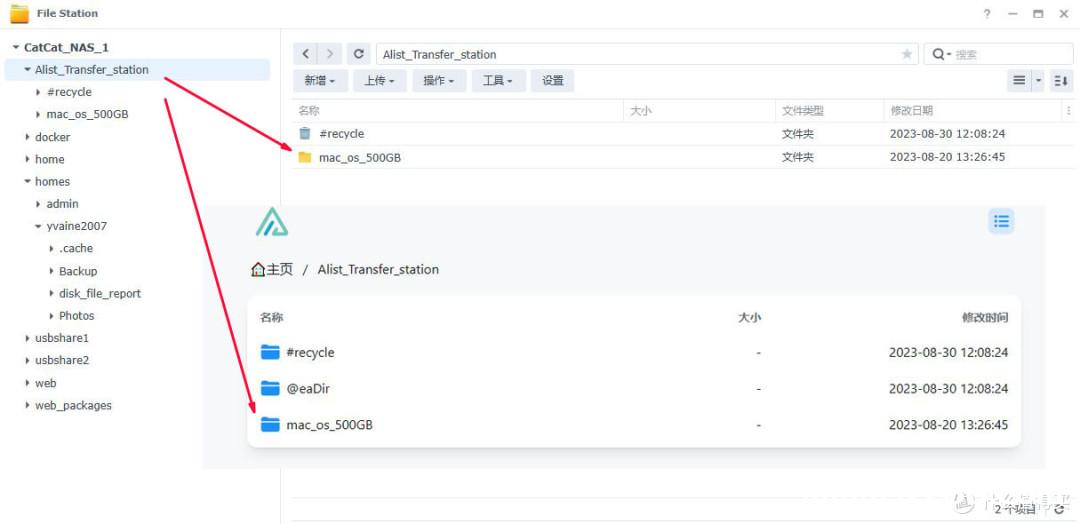The image size is (1080, 524).
Task: Click the help question mark icon
Action: point(987,14)
